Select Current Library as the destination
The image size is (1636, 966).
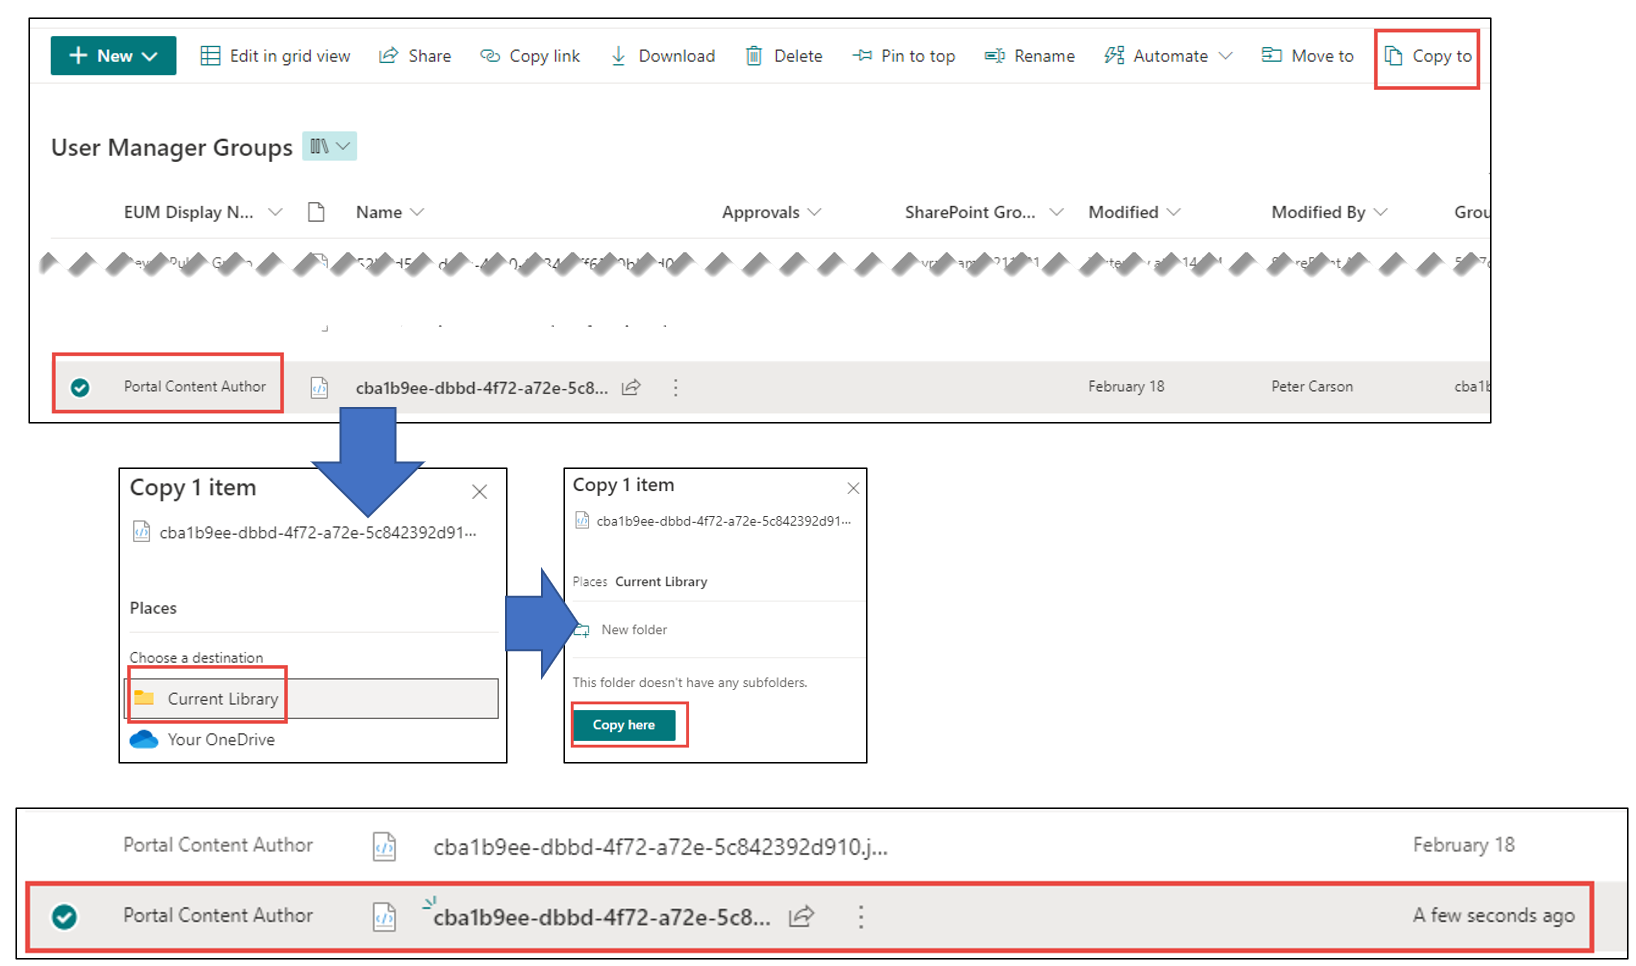[x=312, y=699]
